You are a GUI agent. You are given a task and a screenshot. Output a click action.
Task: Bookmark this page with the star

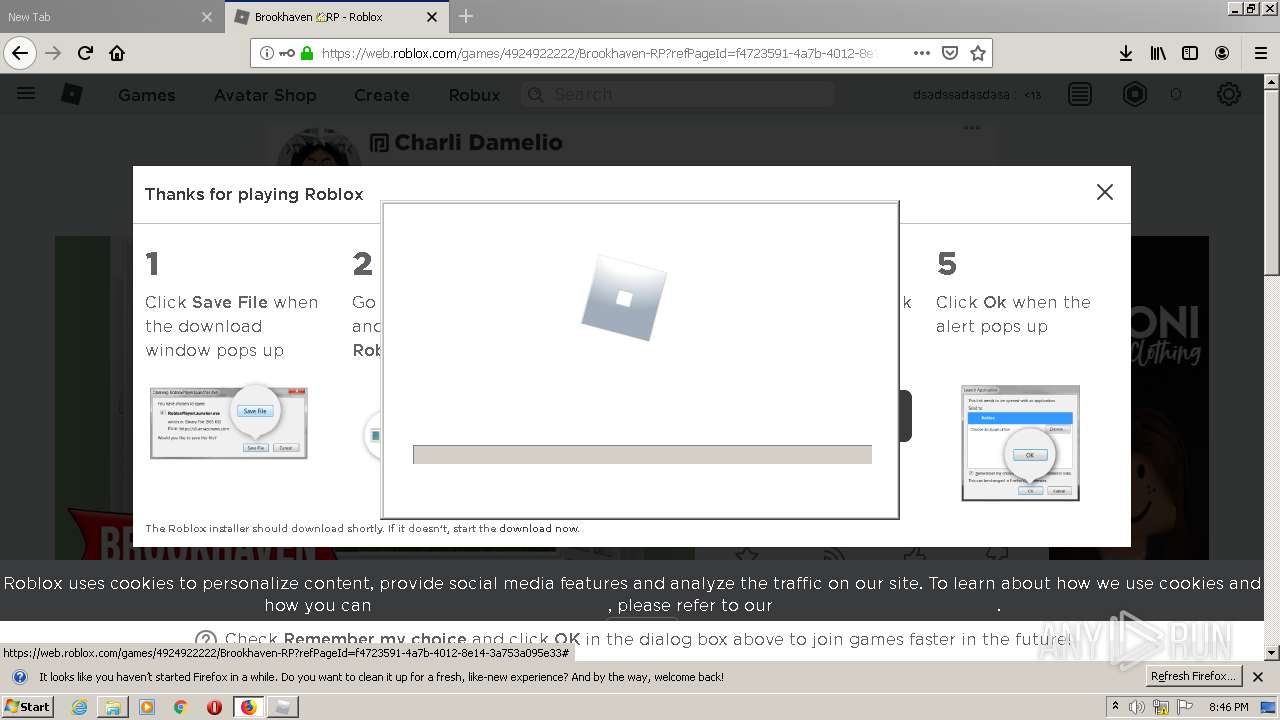tap(978, 53)
